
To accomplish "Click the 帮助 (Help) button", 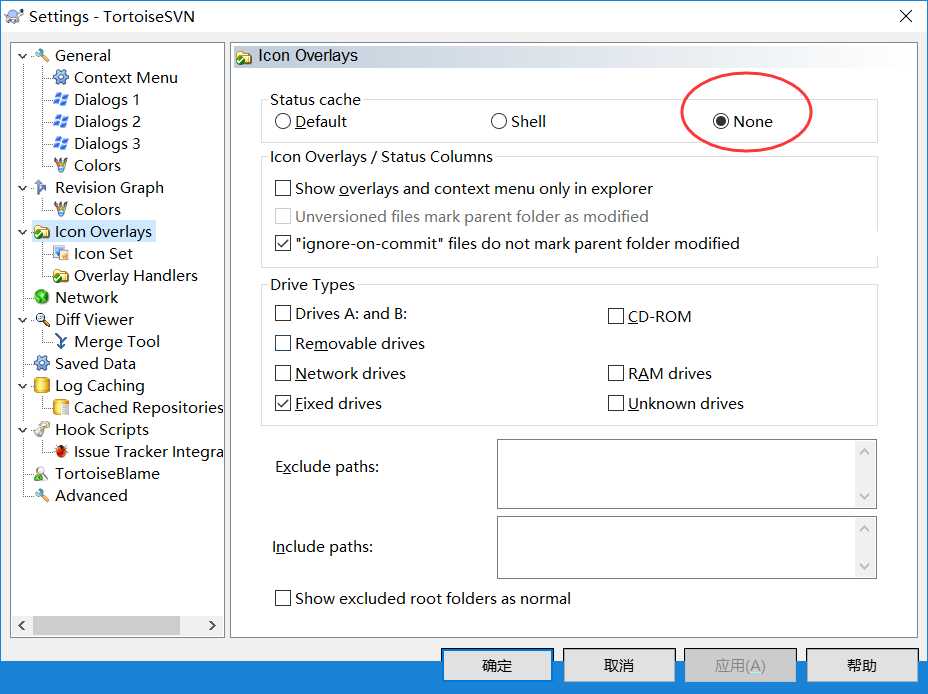I will click(x=862, y=666).
